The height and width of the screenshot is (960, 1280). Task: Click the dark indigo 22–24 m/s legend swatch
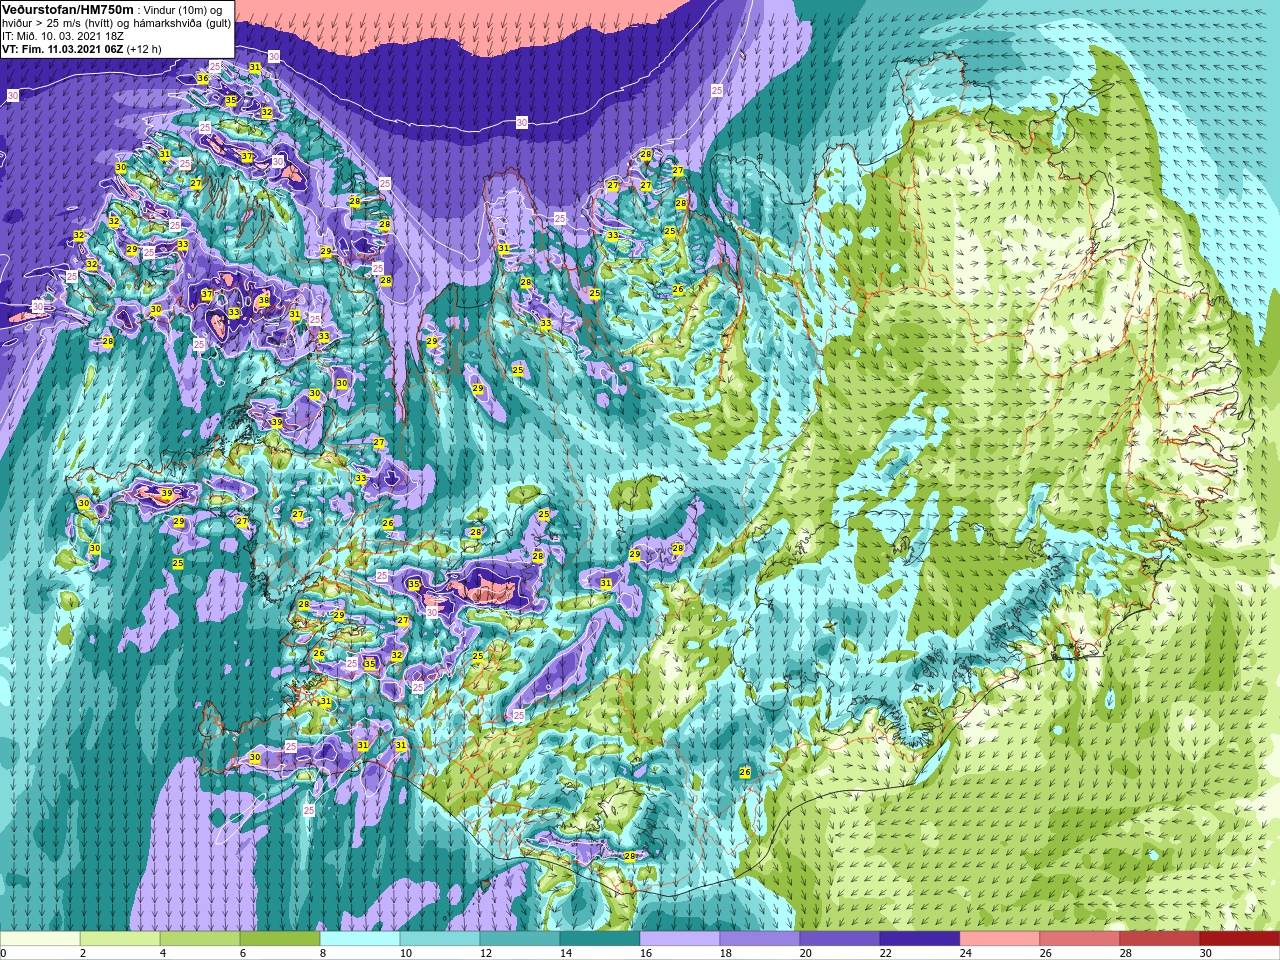click(920, 939)
